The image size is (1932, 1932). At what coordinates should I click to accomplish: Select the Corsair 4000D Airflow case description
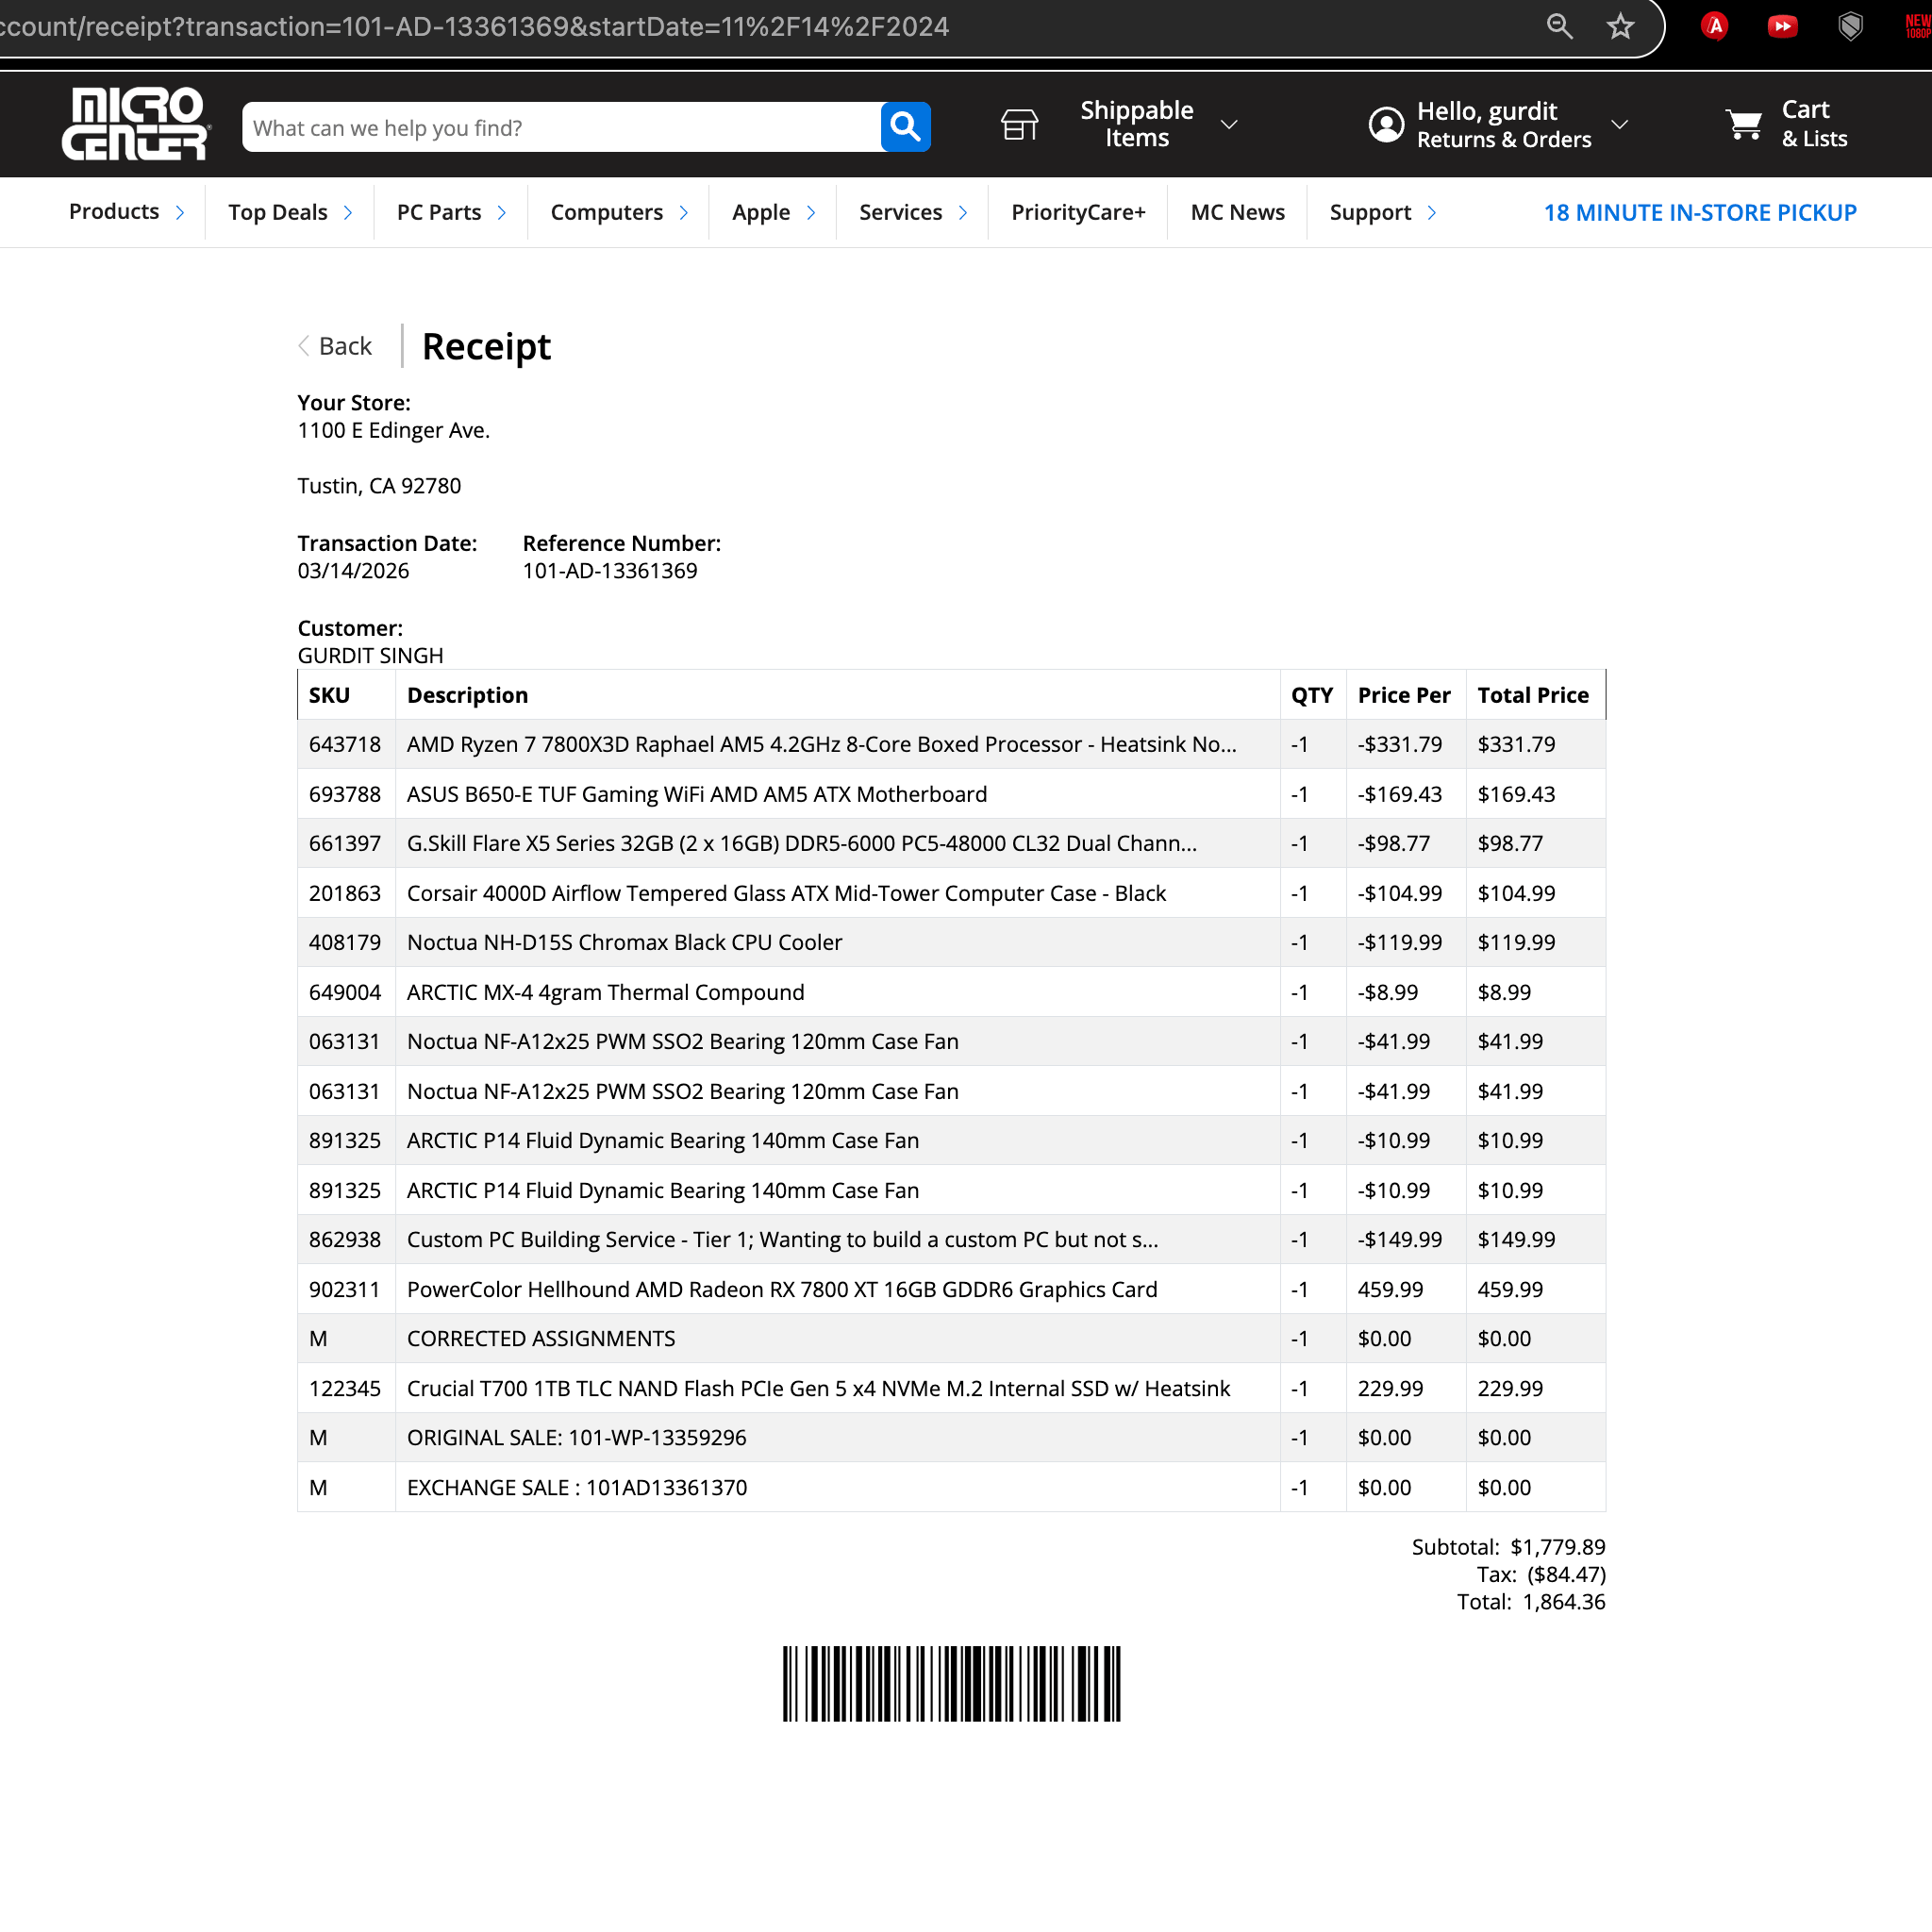787,893
